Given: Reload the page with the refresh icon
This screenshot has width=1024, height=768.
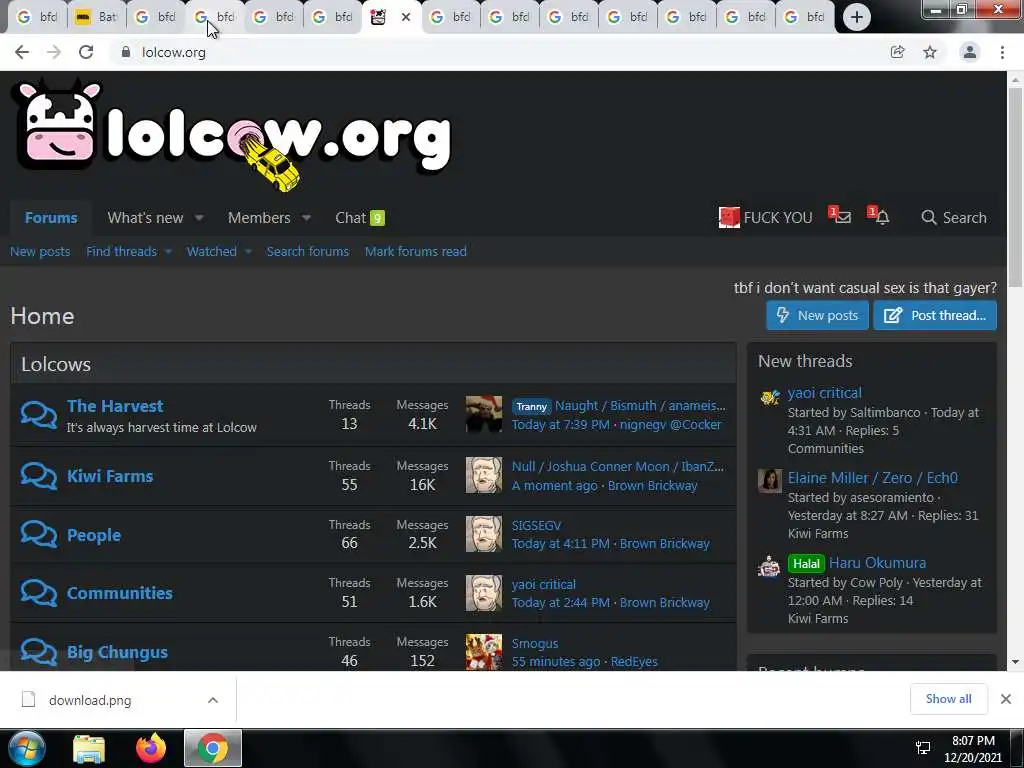Looking at the screenshot, I should tap(86, 52).
